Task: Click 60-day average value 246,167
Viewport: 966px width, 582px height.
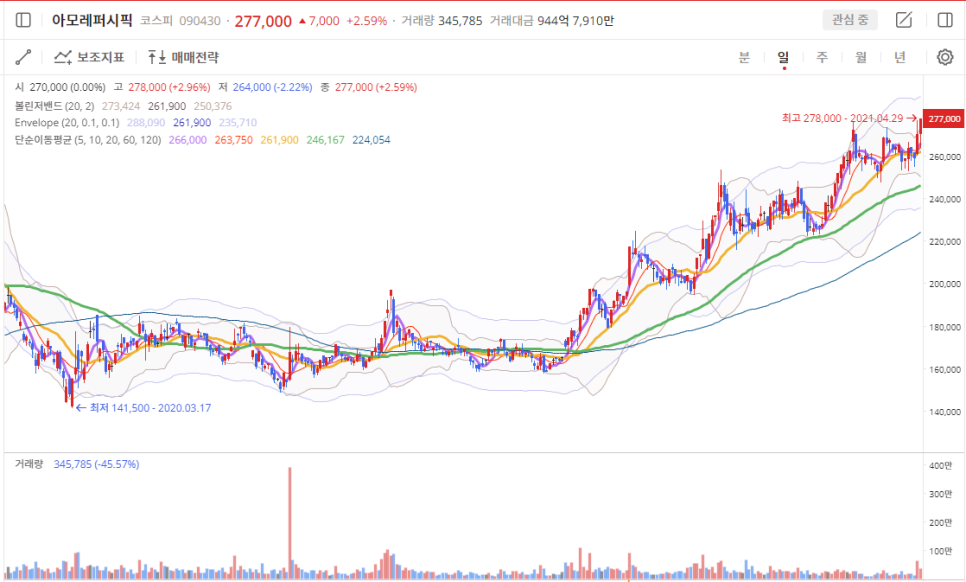Action: coord(325,140)
